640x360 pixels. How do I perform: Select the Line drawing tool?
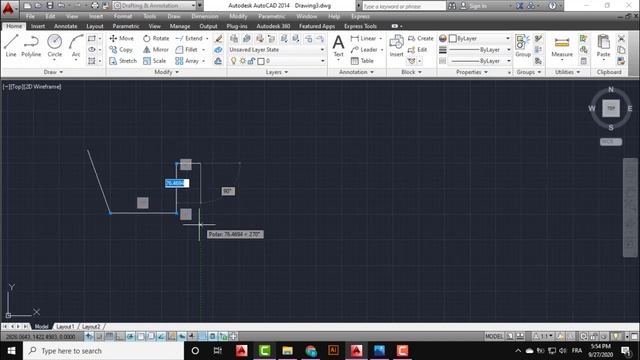pyautogui.click(x=11, y=46)
